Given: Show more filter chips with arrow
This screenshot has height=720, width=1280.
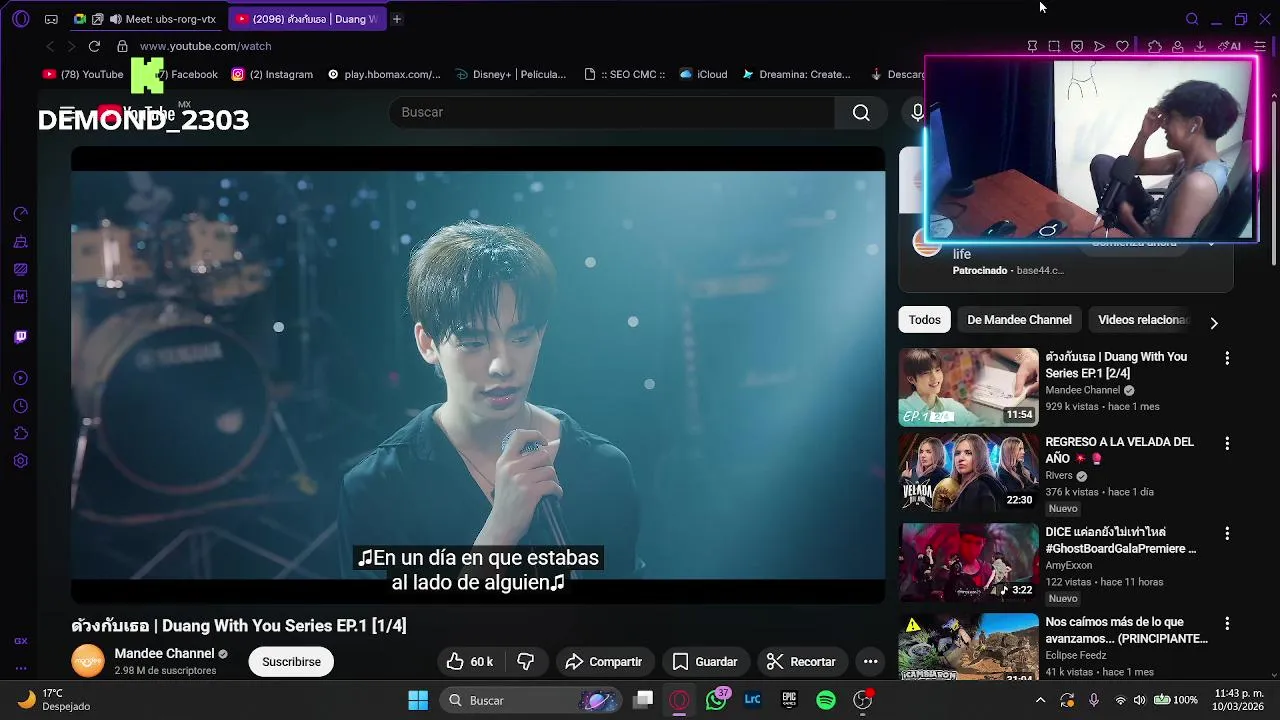Looking at the screenshot, I should (1214, 323).
